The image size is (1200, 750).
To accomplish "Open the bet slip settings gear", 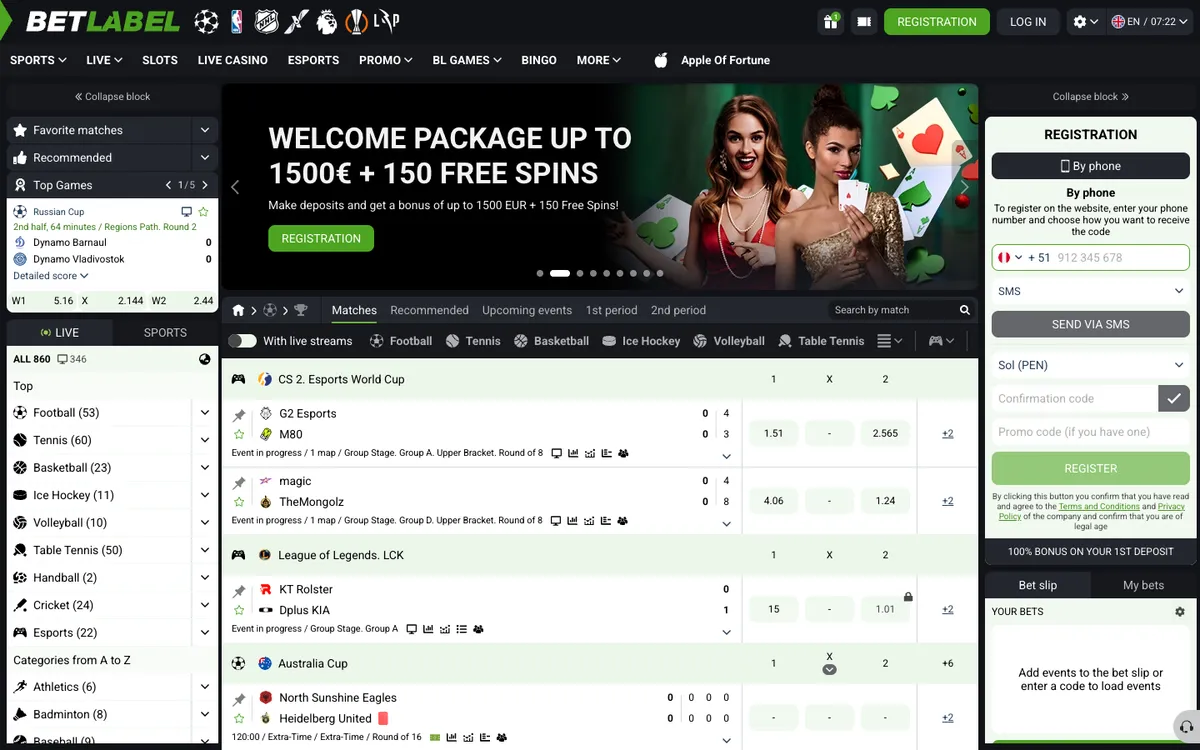I will (x=1180, y=612).
